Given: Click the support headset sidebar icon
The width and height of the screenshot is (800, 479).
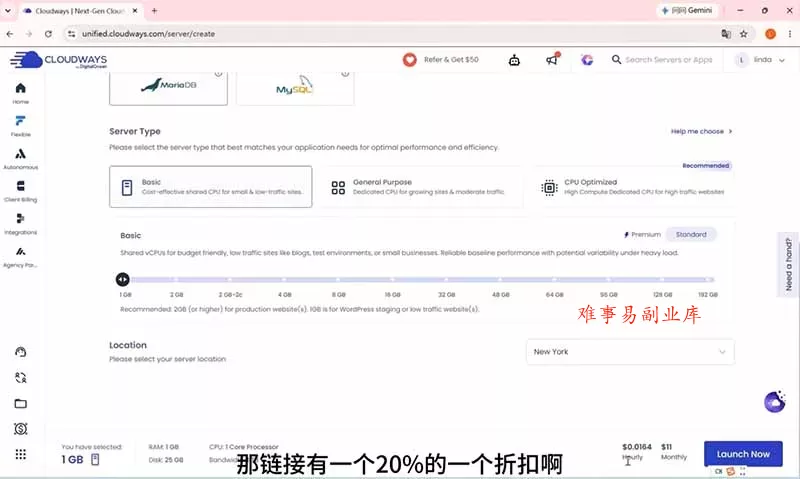Looking at the screenshot, I should 20,352.
